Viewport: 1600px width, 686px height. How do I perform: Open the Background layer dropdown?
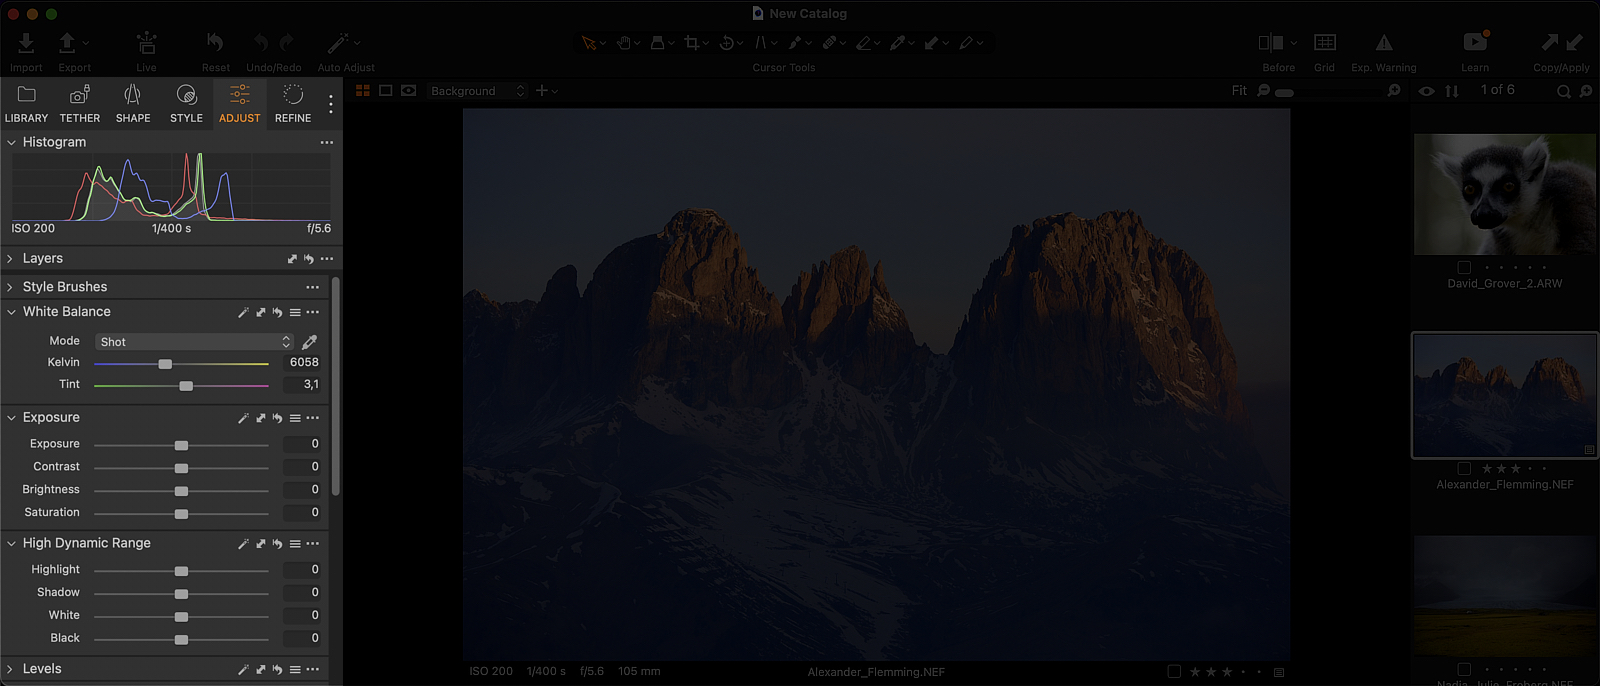[x=478, y=91]
